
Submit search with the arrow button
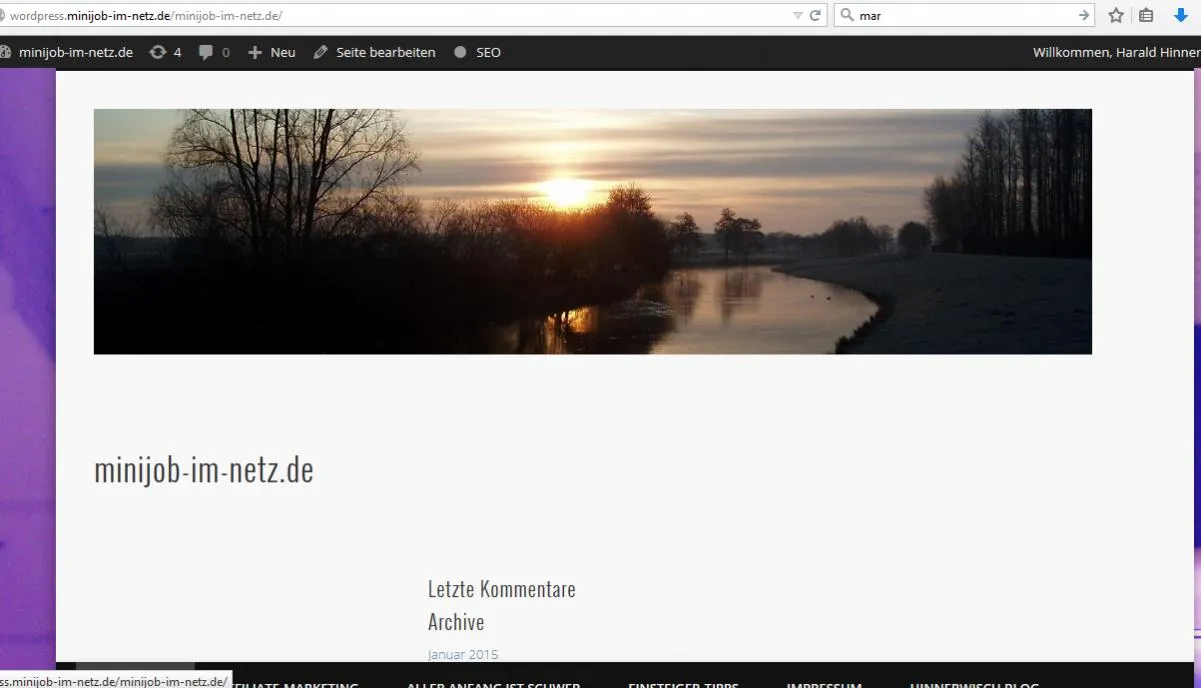(1084, 15)
